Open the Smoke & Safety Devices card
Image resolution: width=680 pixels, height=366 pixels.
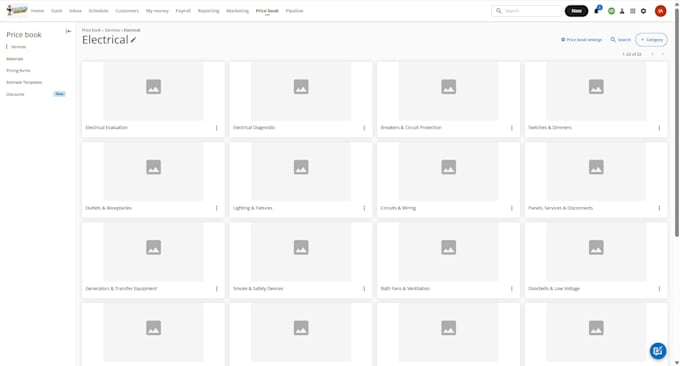point(301,260)
